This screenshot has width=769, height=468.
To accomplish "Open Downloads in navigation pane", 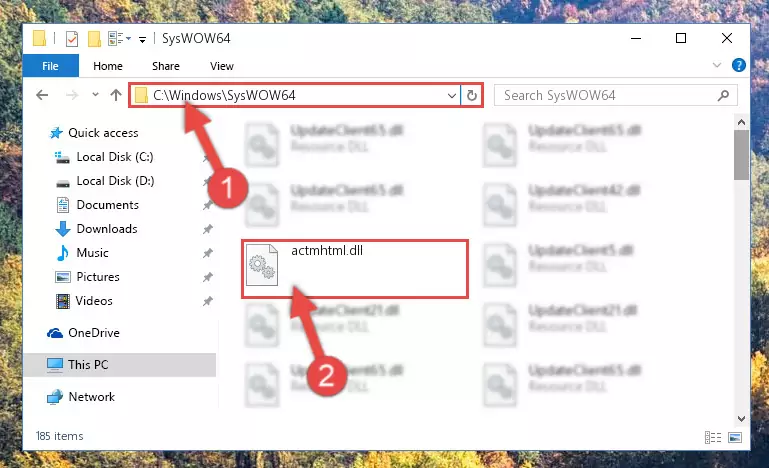I will [x=107, y=229].
